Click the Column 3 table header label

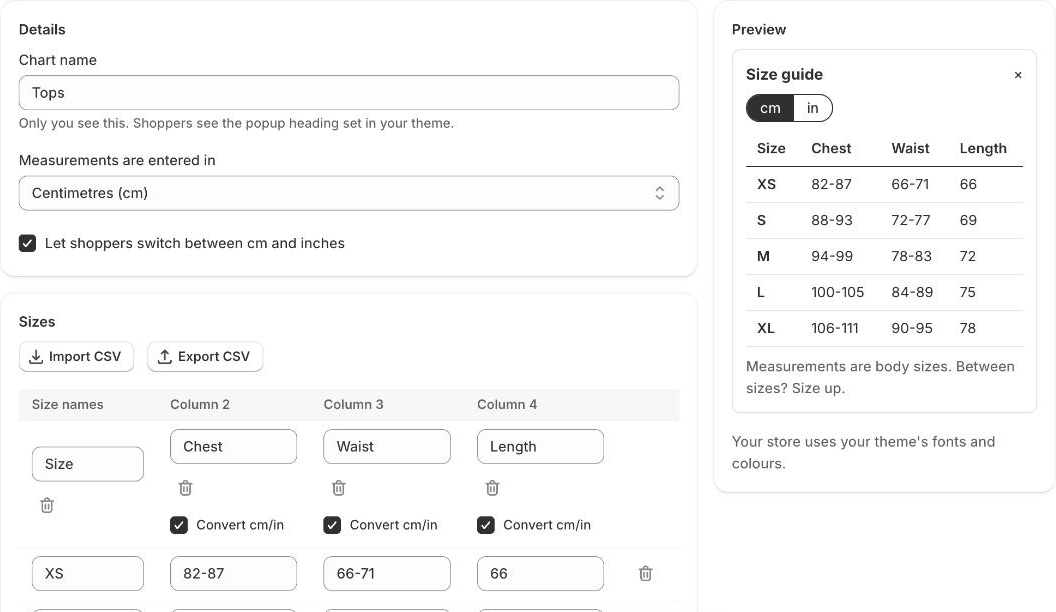pyautogui.click(x=353, y=404)
